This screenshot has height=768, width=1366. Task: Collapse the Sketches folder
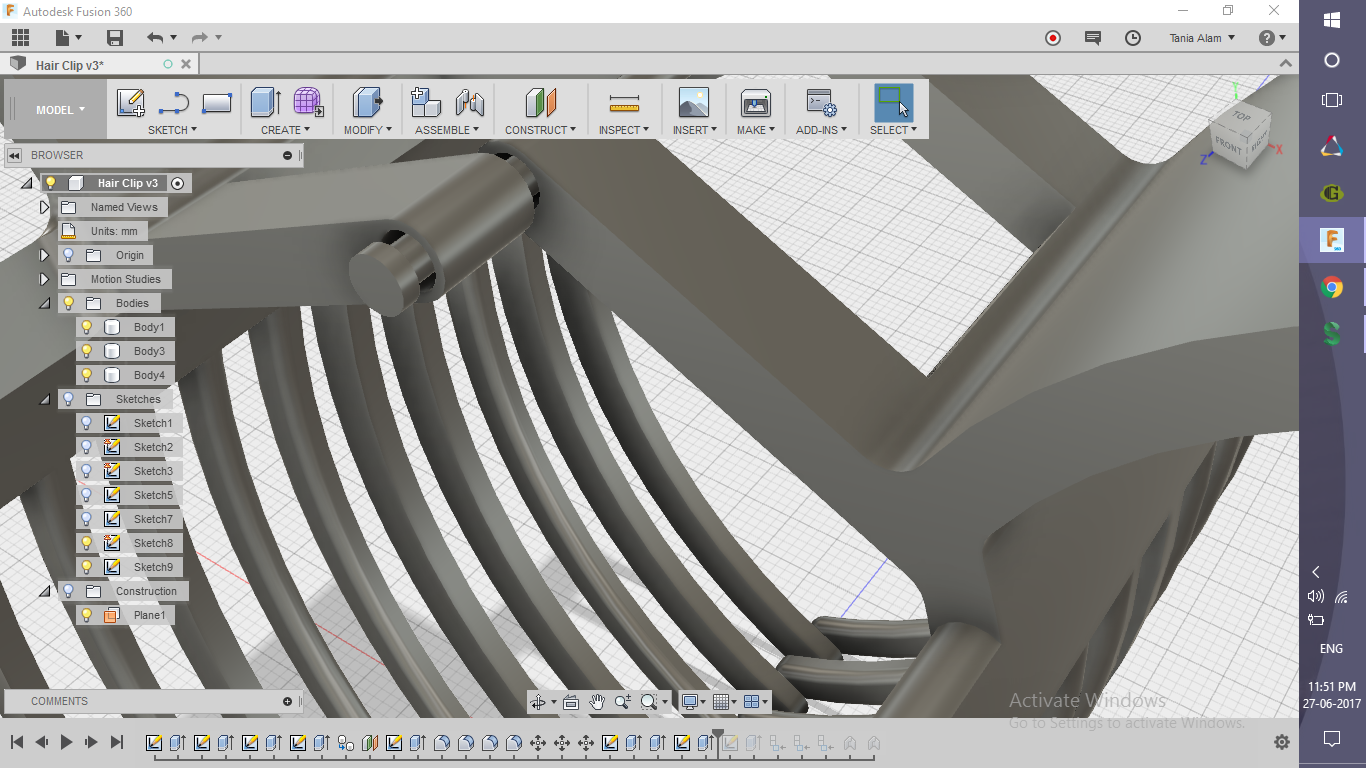(x=44, y=399)
